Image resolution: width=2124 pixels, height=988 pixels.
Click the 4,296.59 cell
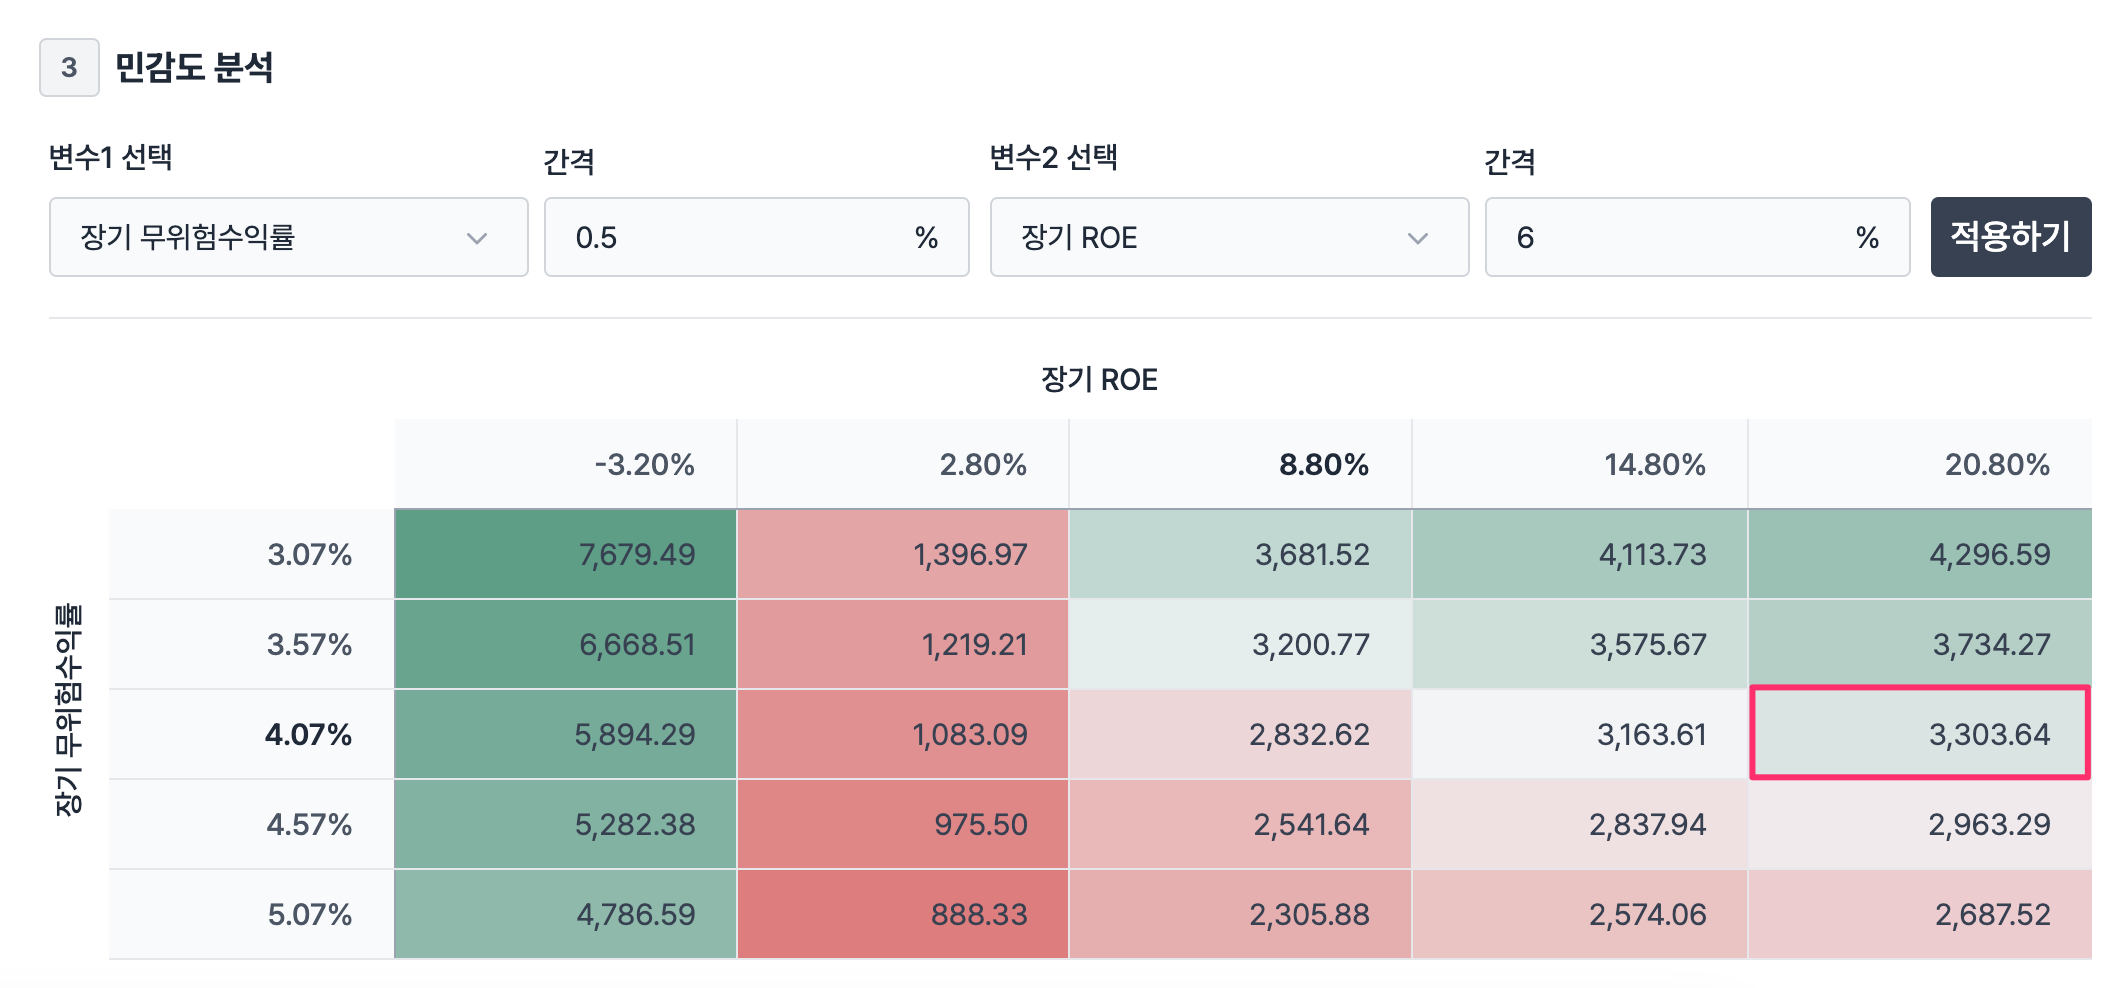point(1919,554)
